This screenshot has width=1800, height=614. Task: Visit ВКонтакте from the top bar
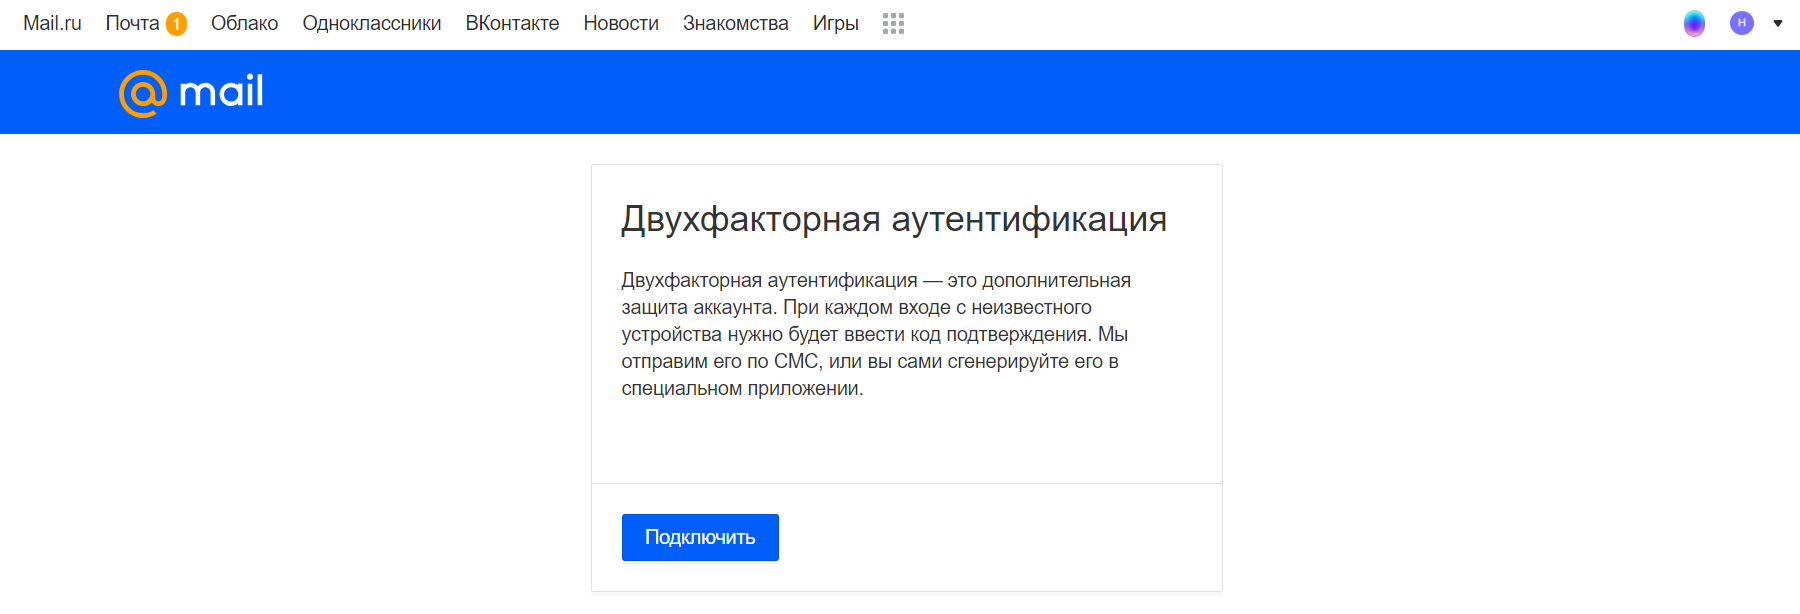click(x=512, y=23)
